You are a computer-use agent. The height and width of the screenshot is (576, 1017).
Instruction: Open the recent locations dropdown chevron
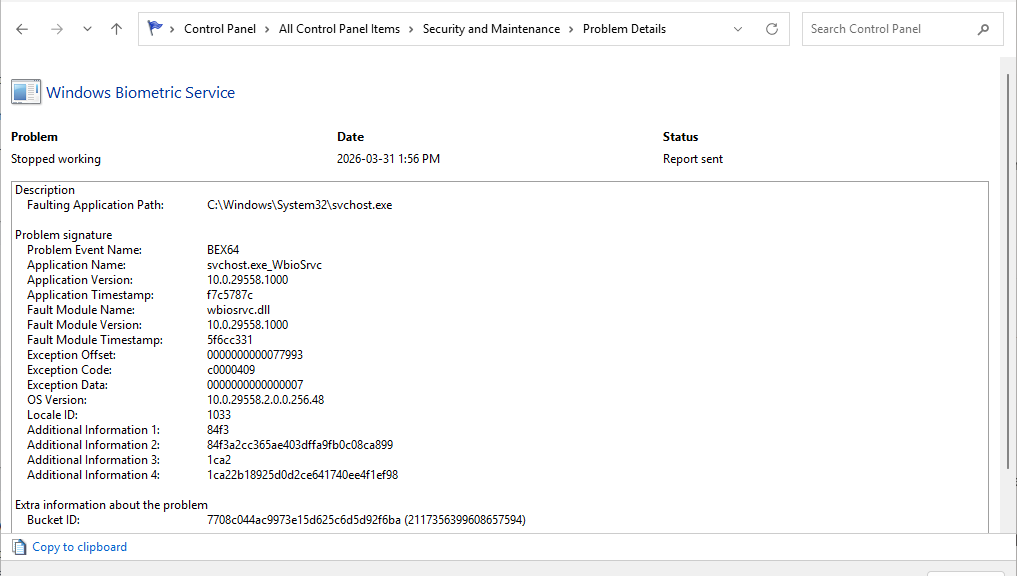pyautogui.click(x=87, y=28)
